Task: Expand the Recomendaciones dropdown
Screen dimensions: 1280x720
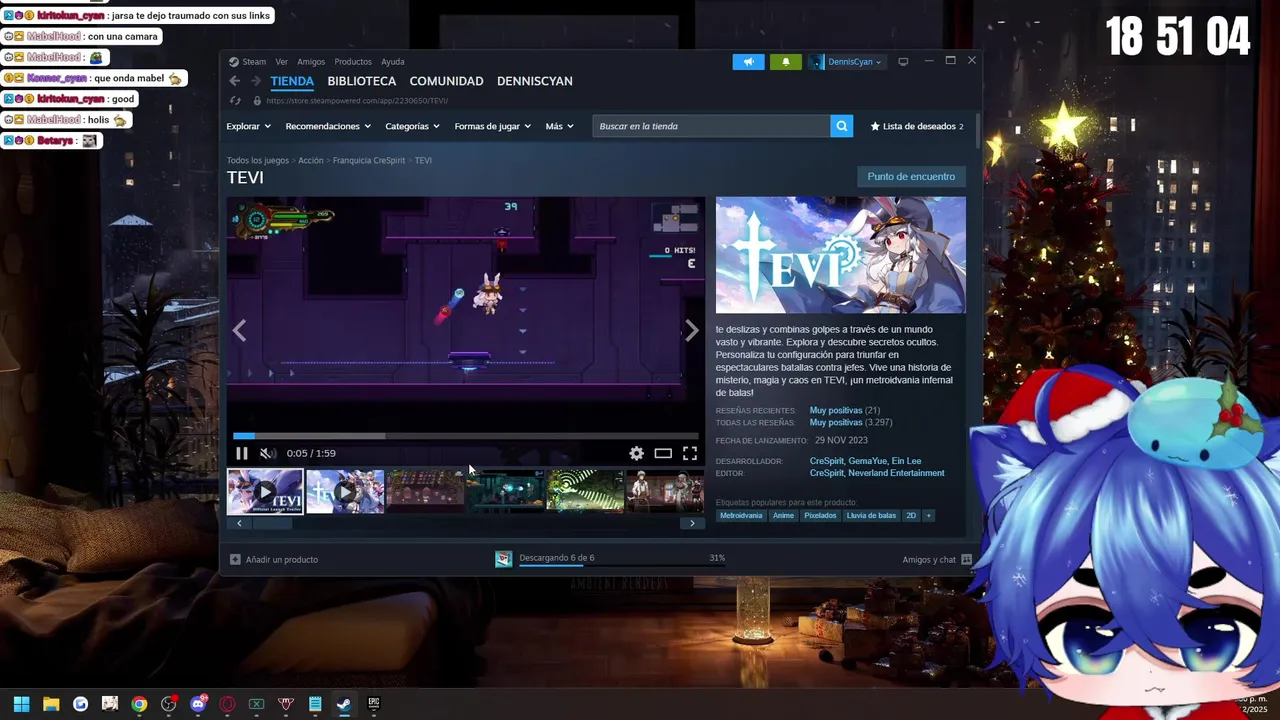Action: click(x=328, y=126)
